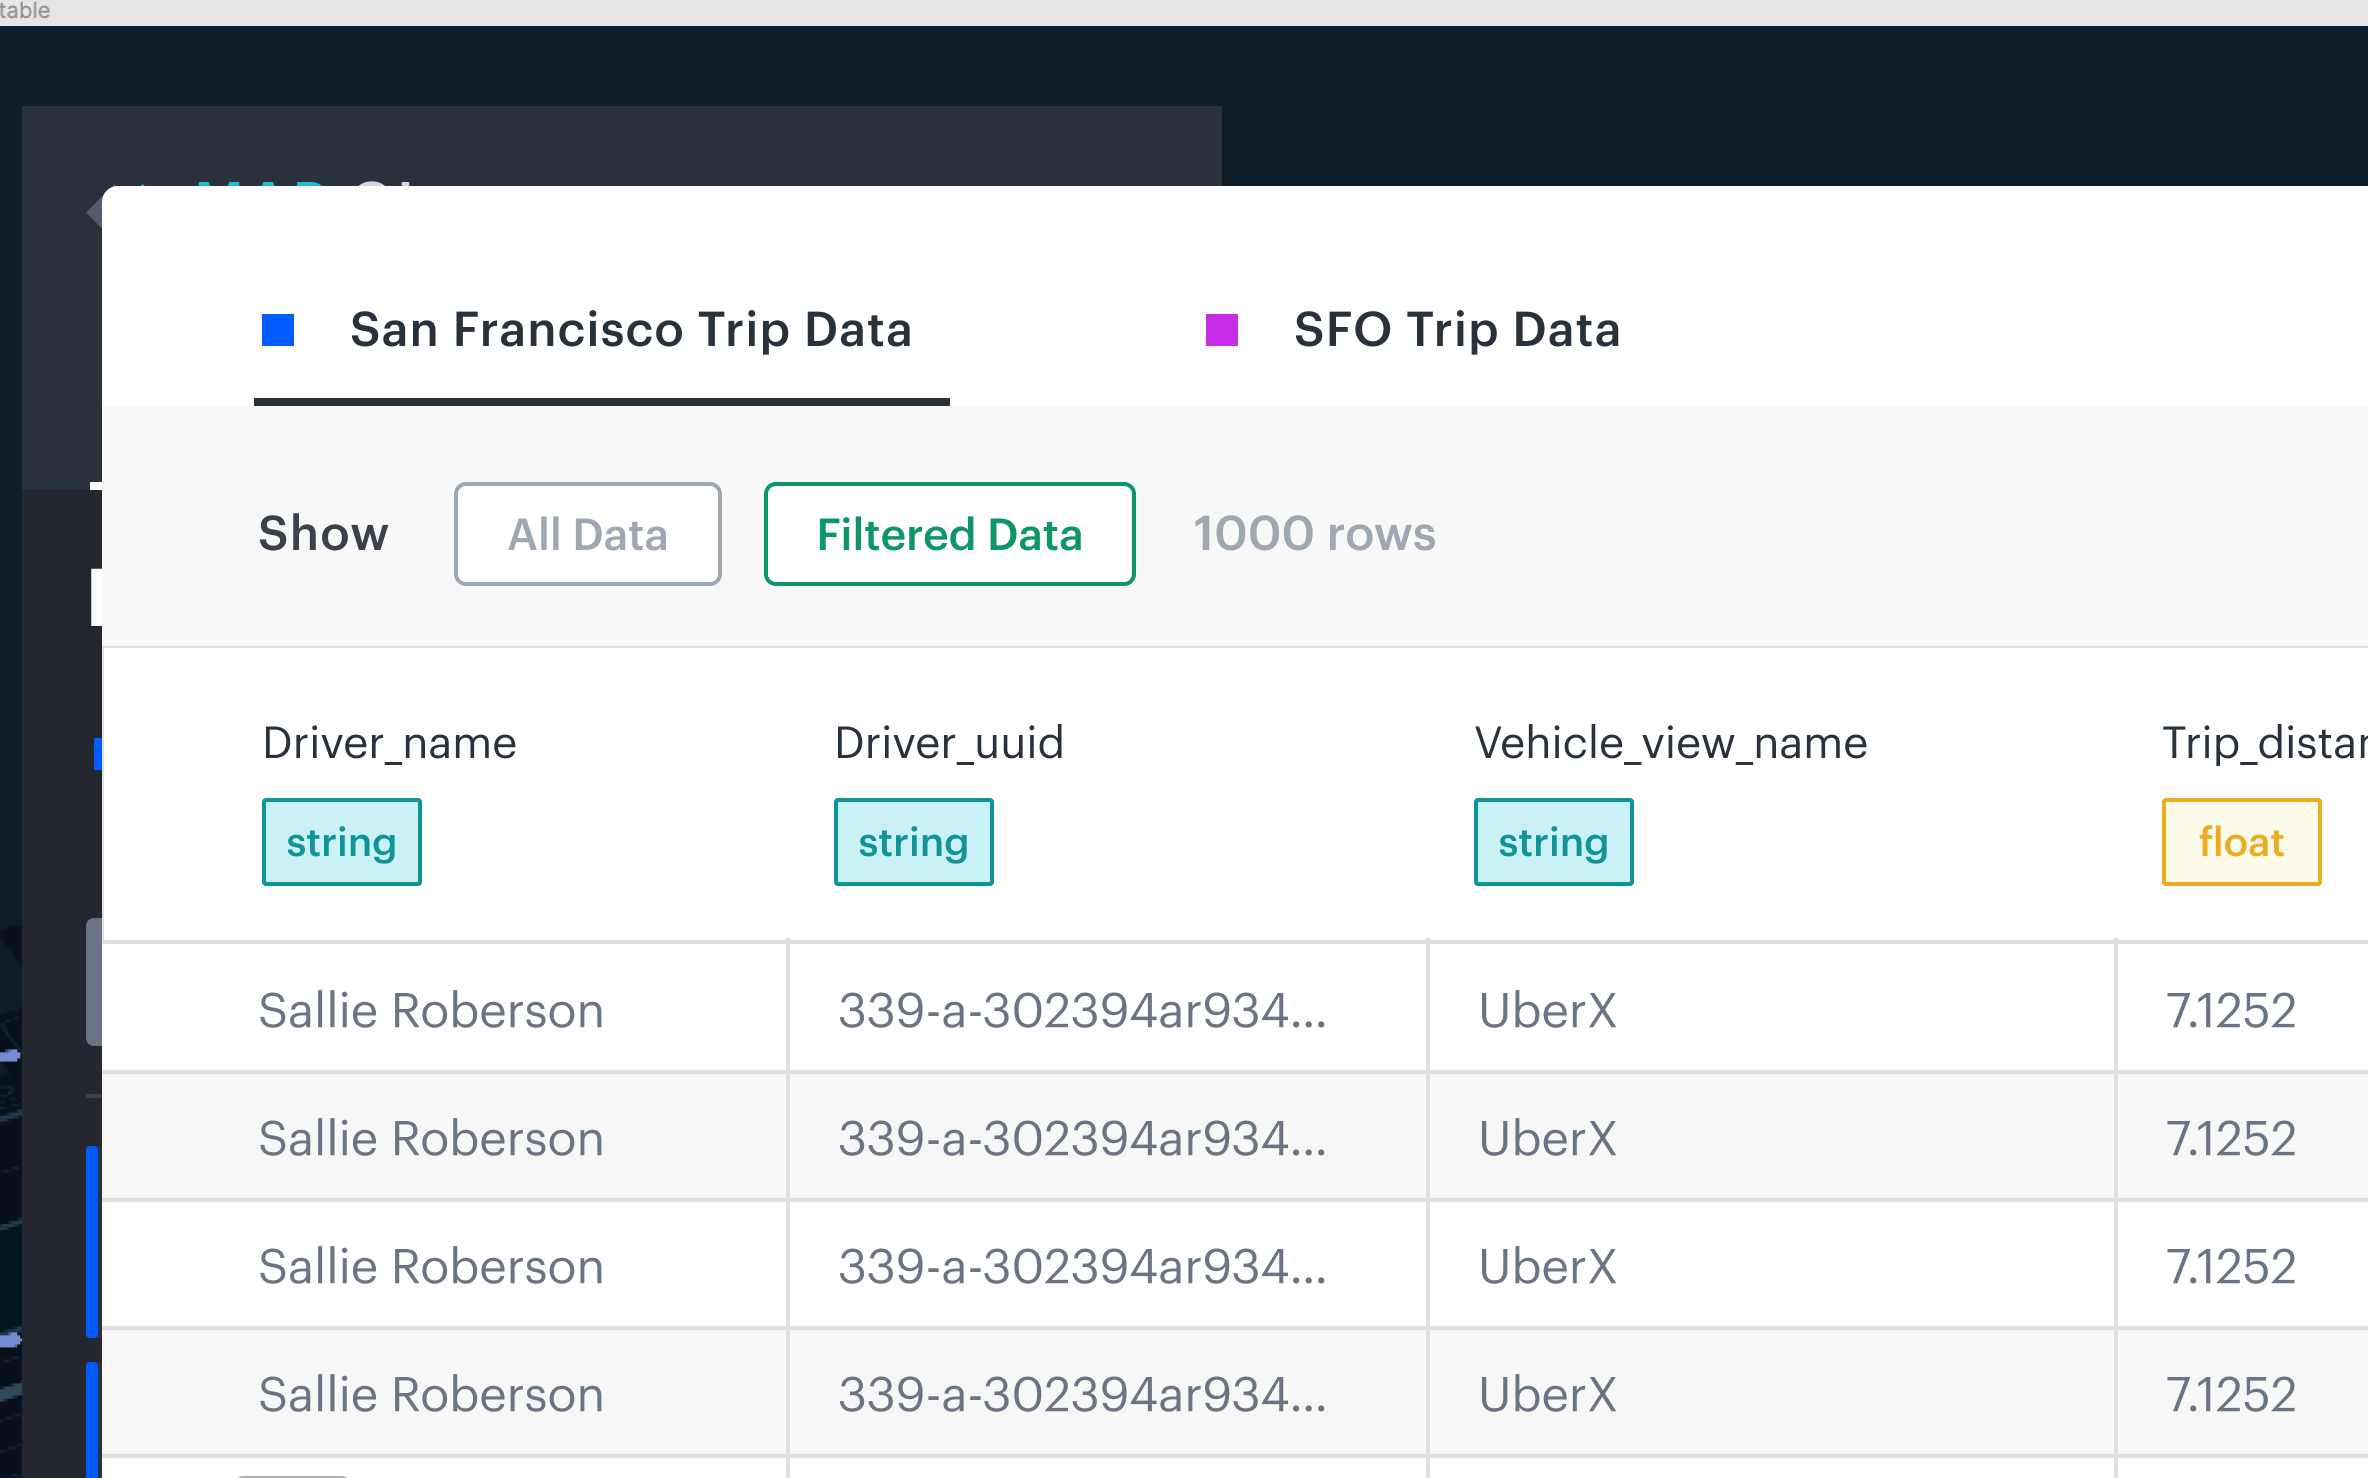Click the All Data button
This screenshot has width=2368, height=1478.
587,533
